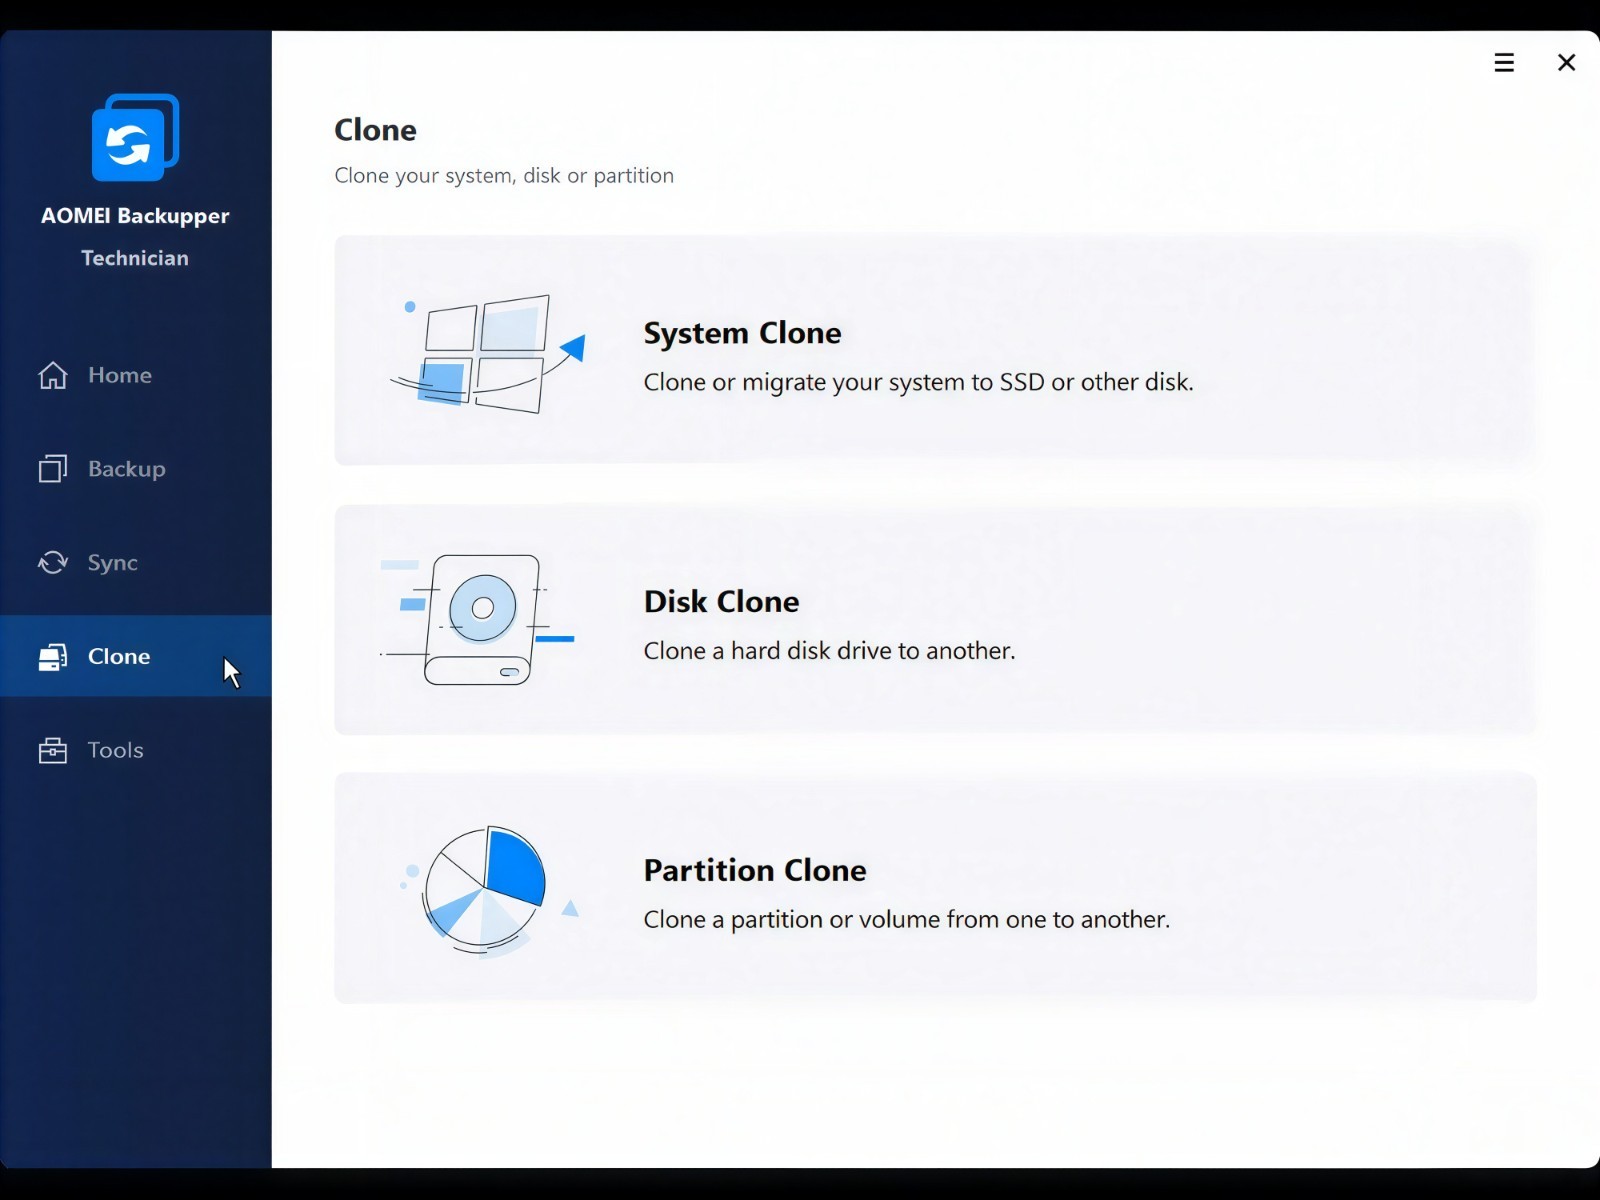Image resolution: width=1600 pixels, height=1200 pixels.
Task: Go to the Home menu label
Action: [x=120, y=375]
